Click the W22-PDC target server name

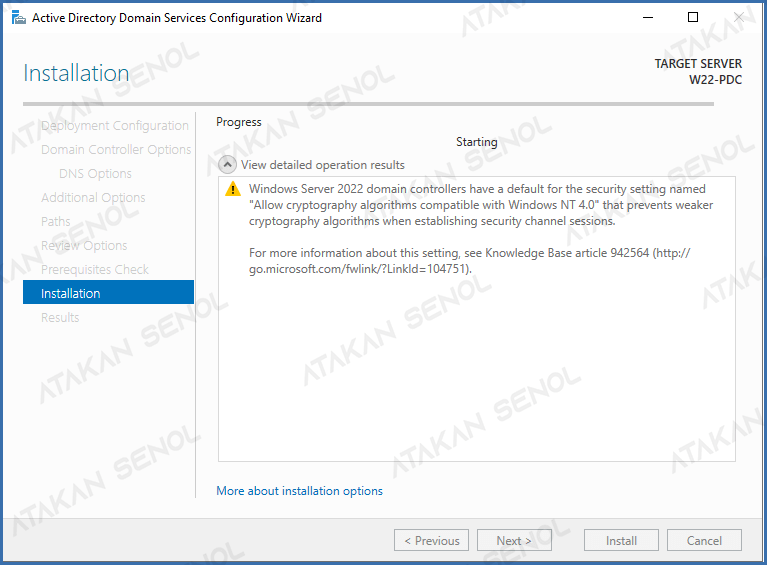click(x=715, y=80)
